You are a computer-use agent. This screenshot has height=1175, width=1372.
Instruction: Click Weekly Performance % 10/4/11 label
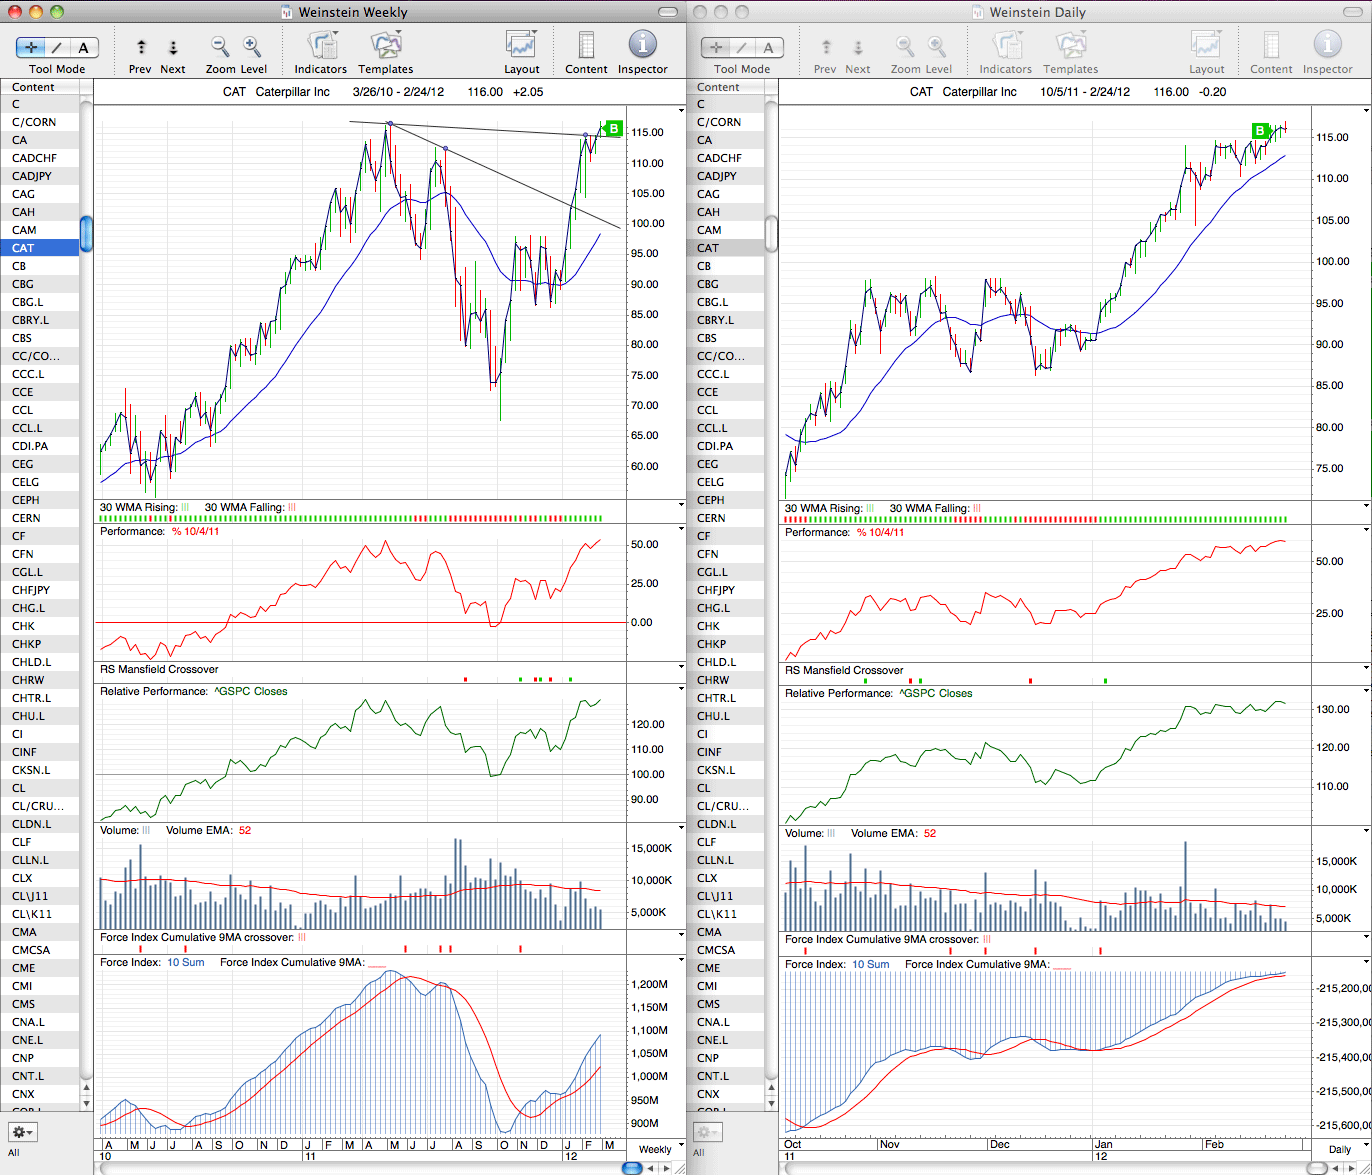point(195,531)
